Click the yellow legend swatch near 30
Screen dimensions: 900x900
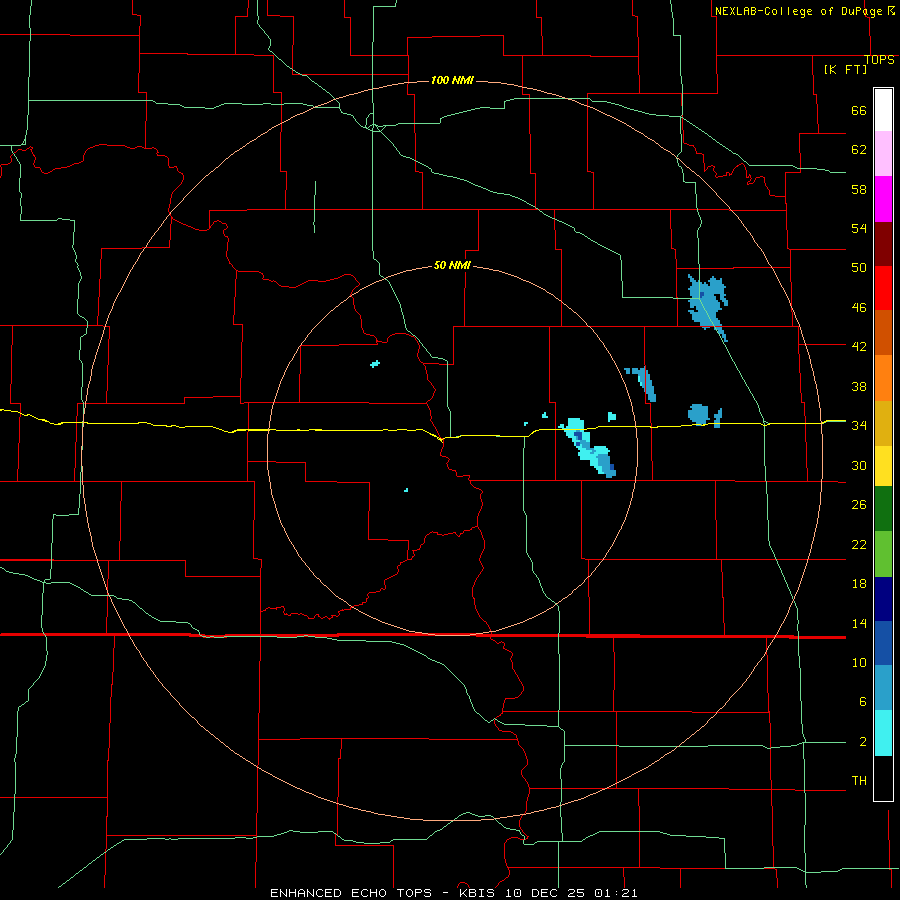[883, 466]
